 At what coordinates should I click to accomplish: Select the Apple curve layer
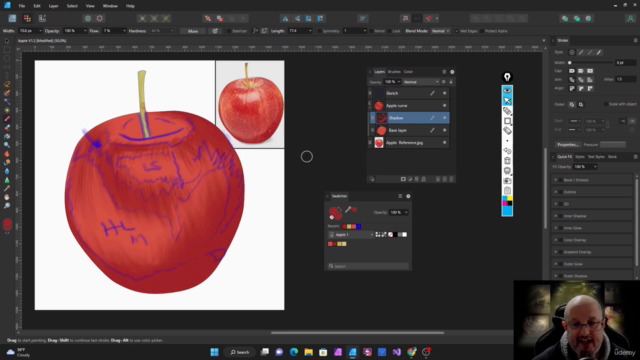click(409, 106)
